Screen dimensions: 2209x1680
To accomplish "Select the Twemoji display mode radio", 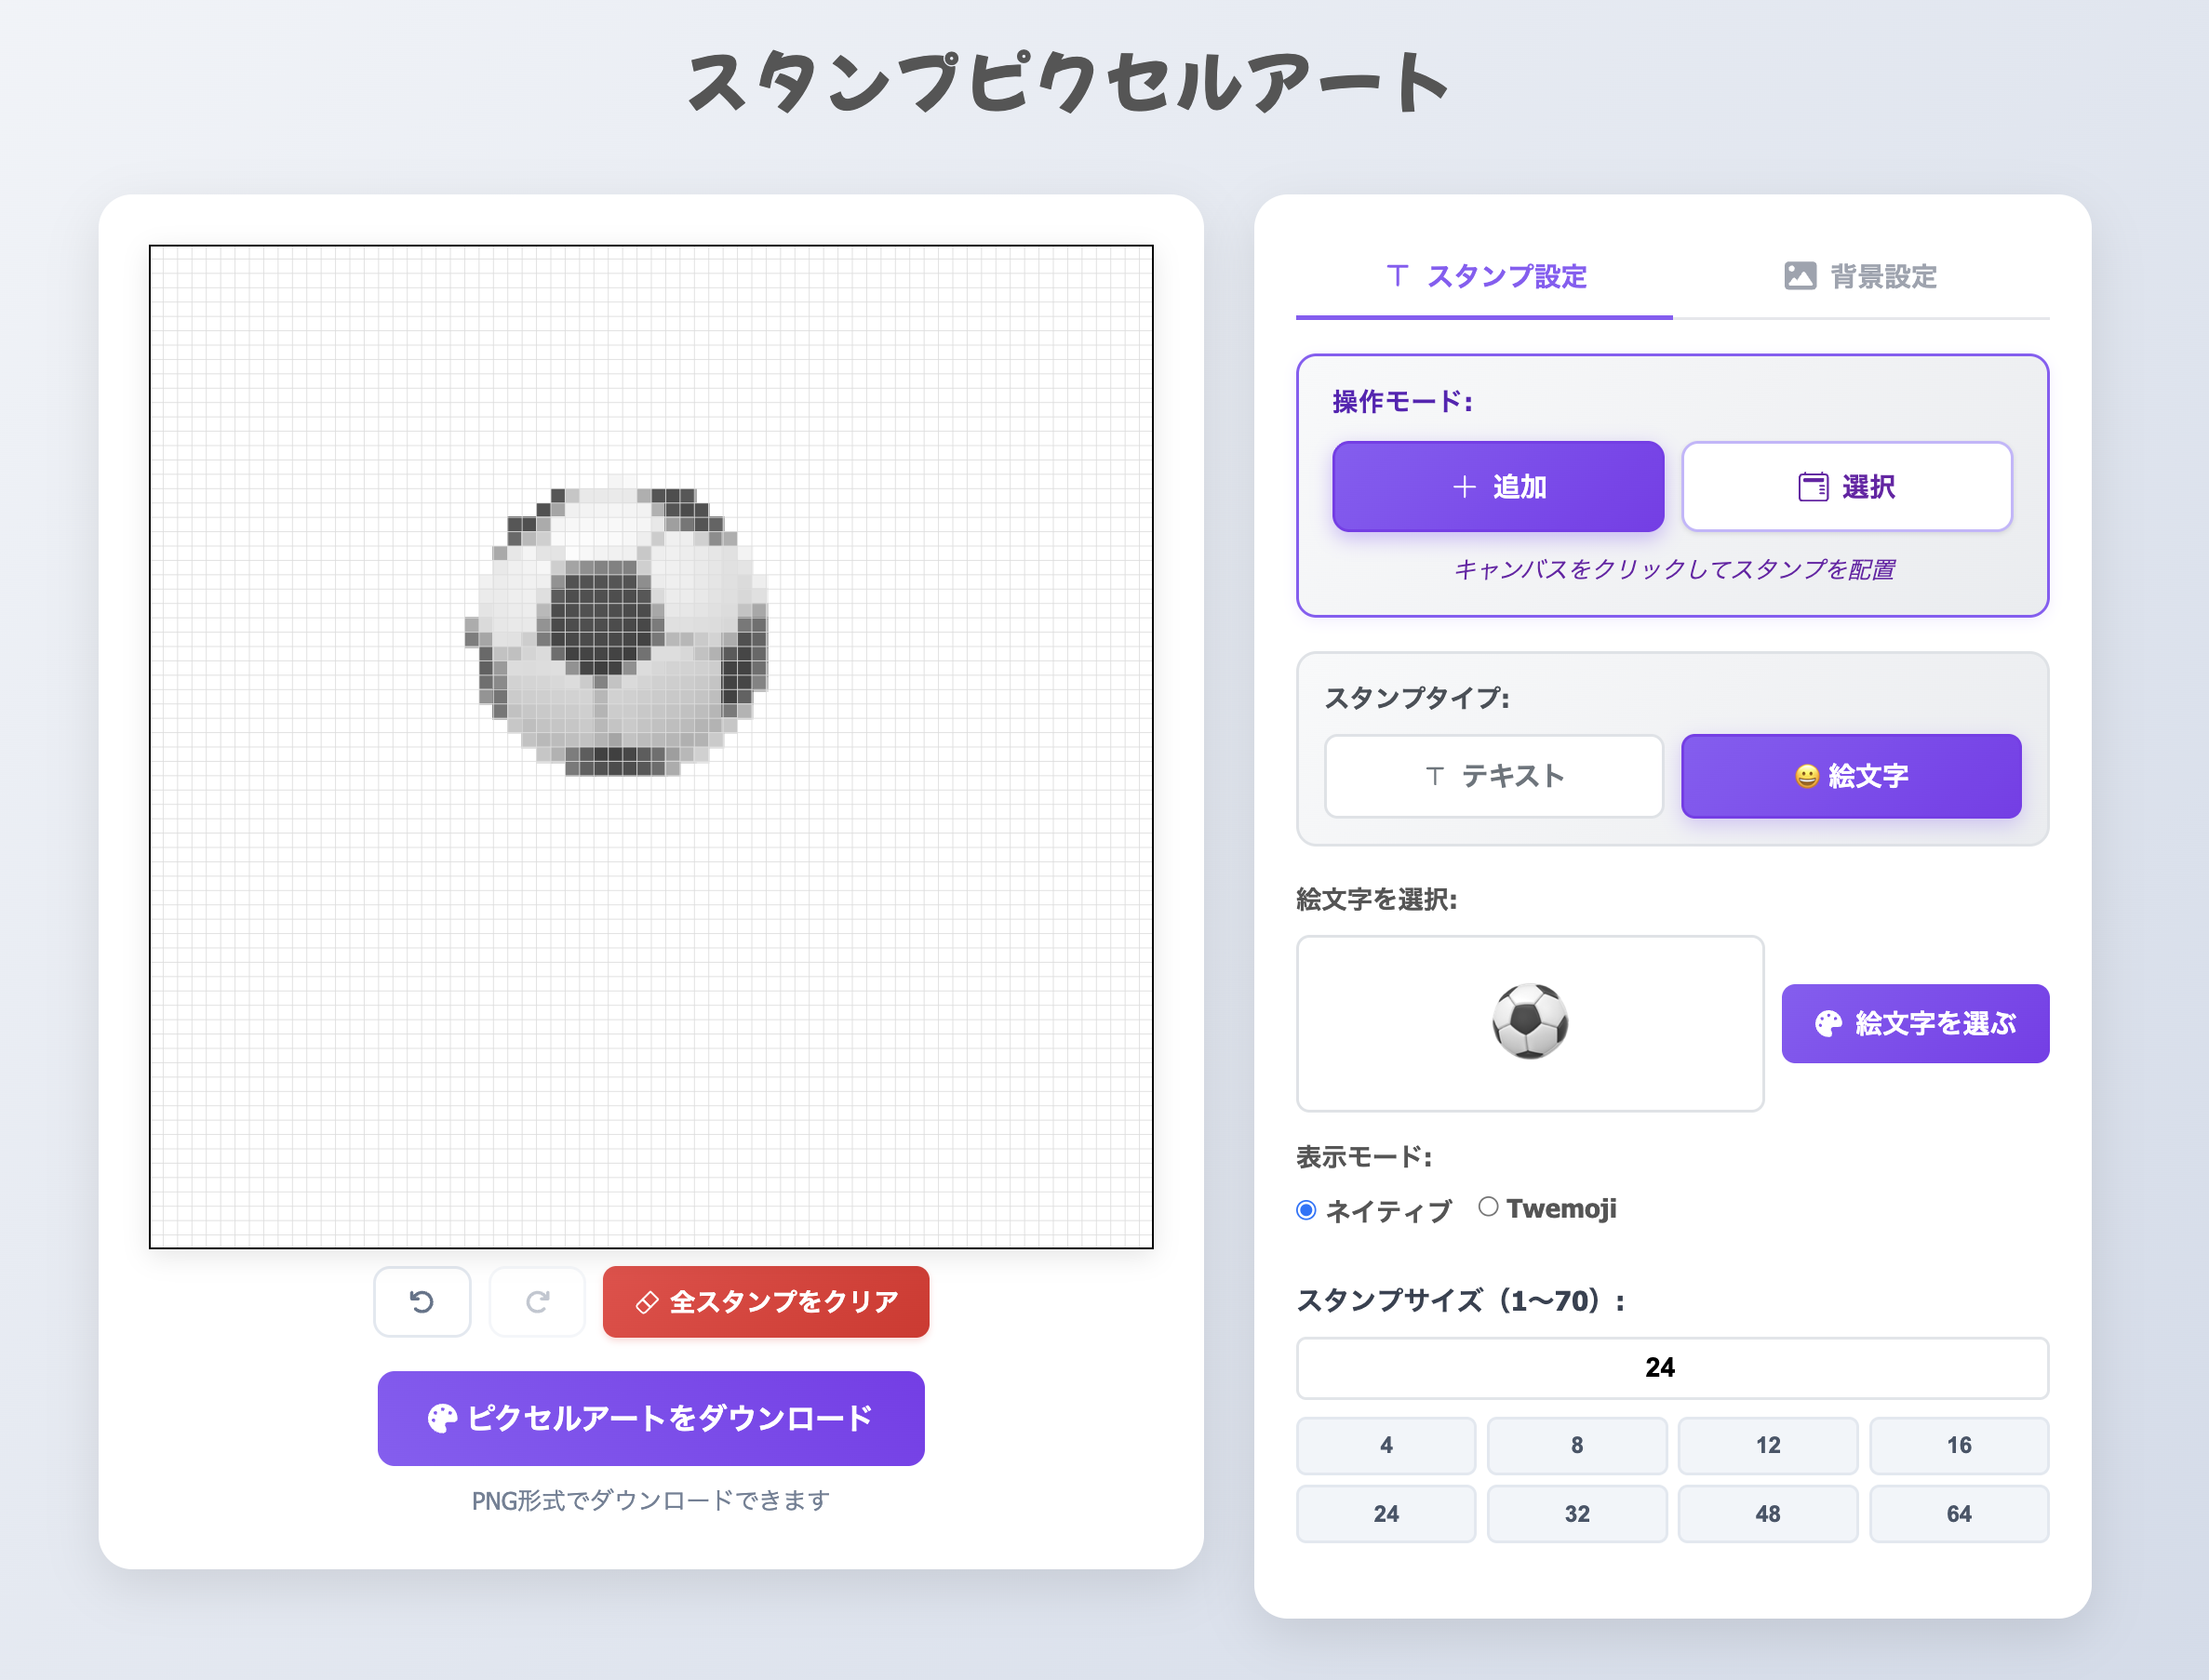I will (1488, 1207).
